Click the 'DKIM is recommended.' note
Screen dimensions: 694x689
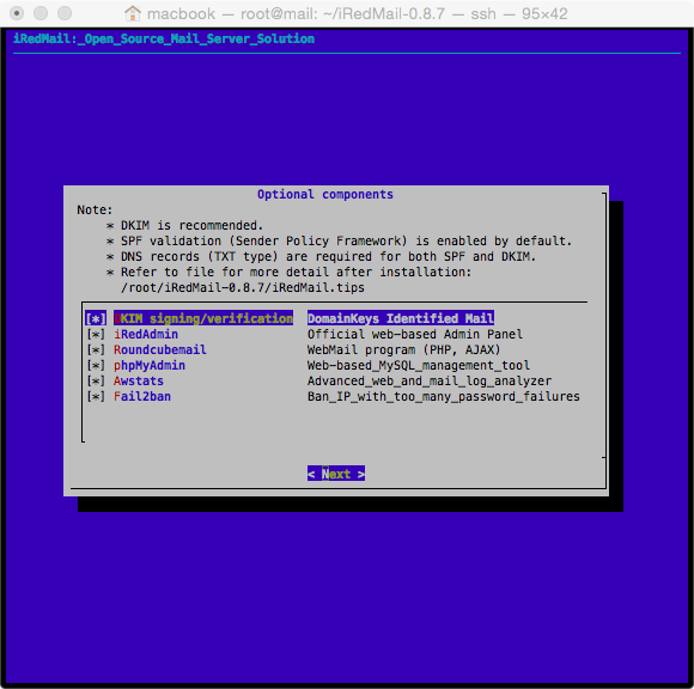(192, 225)
